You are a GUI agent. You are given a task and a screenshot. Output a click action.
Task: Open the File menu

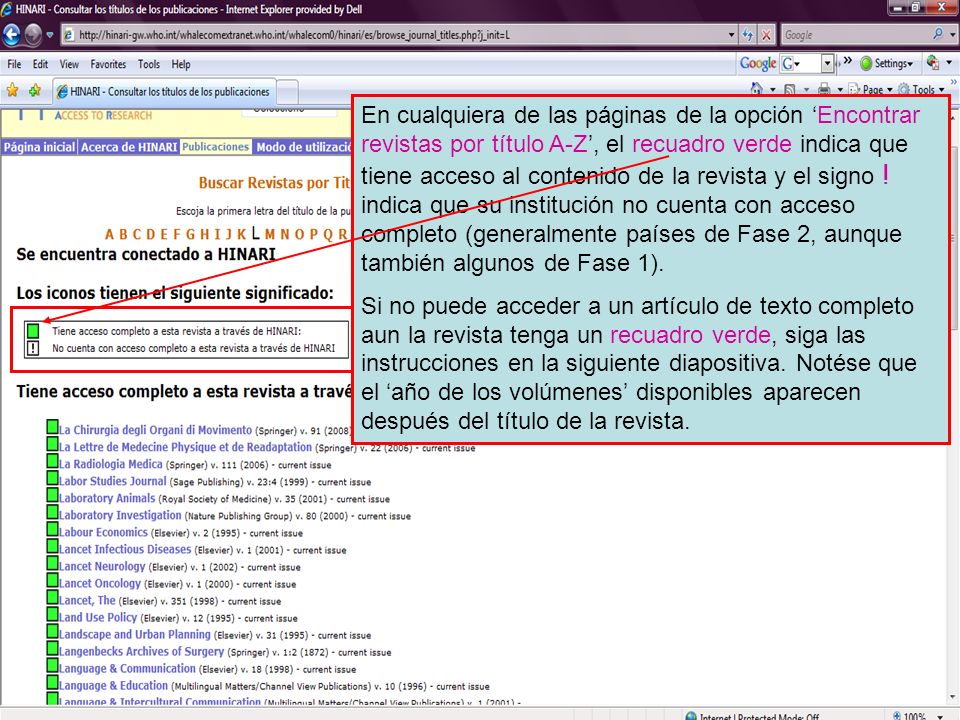coord(14,64)
